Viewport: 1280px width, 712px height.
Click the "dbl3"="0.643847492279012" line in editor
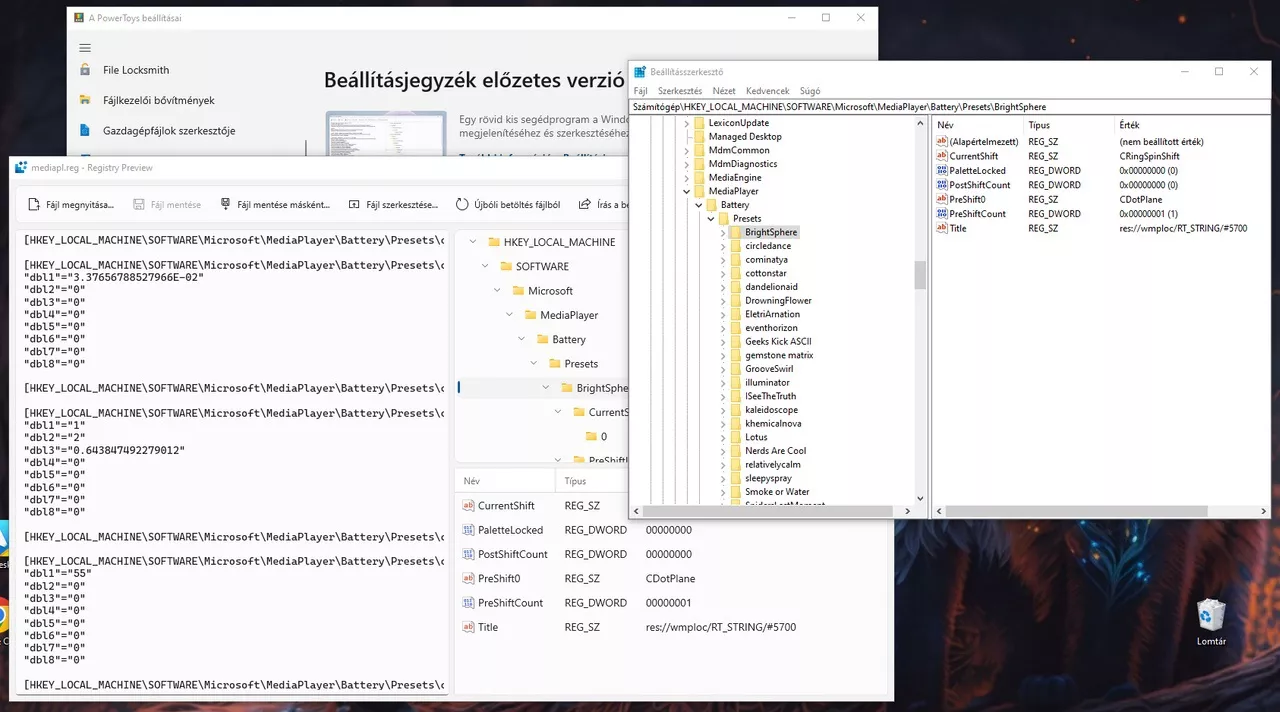click(x=105, y=450)
